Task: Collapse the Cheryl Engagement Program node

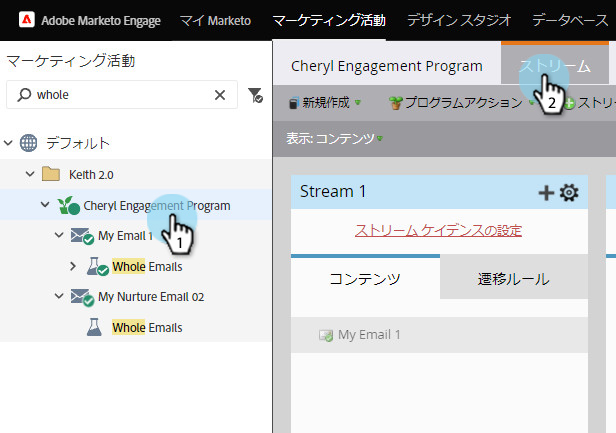Action: pos(45,205)
